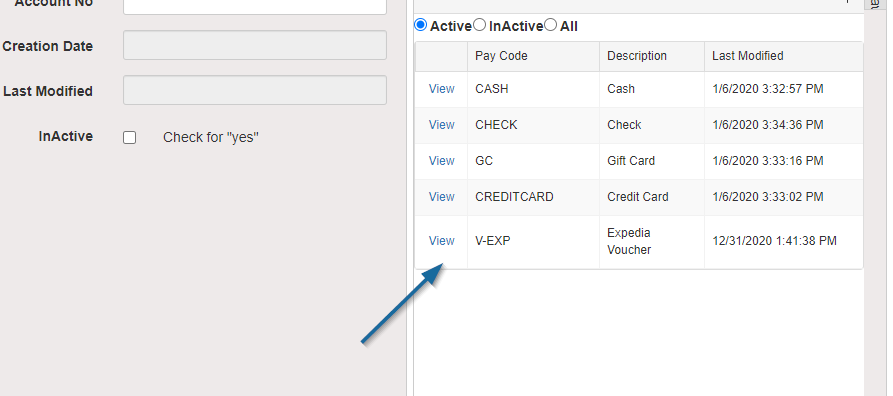The width and height of the screenshot is (893, 396).
Task: Click the 12/31/2020 1:41:38 PM cell
Action: click(x=784, y=241)
